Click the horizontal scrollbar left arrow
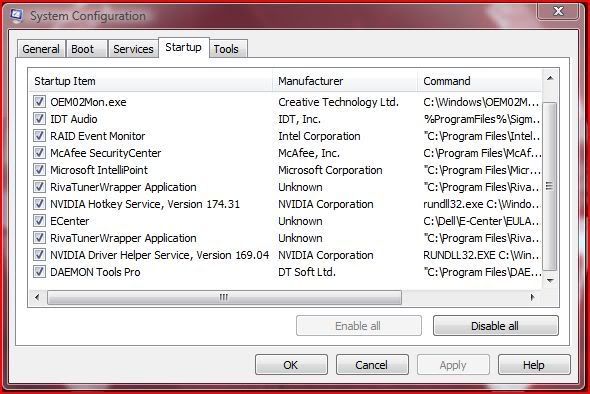The width and height of the screenshot is (590, 394). (x=37, y=297)
